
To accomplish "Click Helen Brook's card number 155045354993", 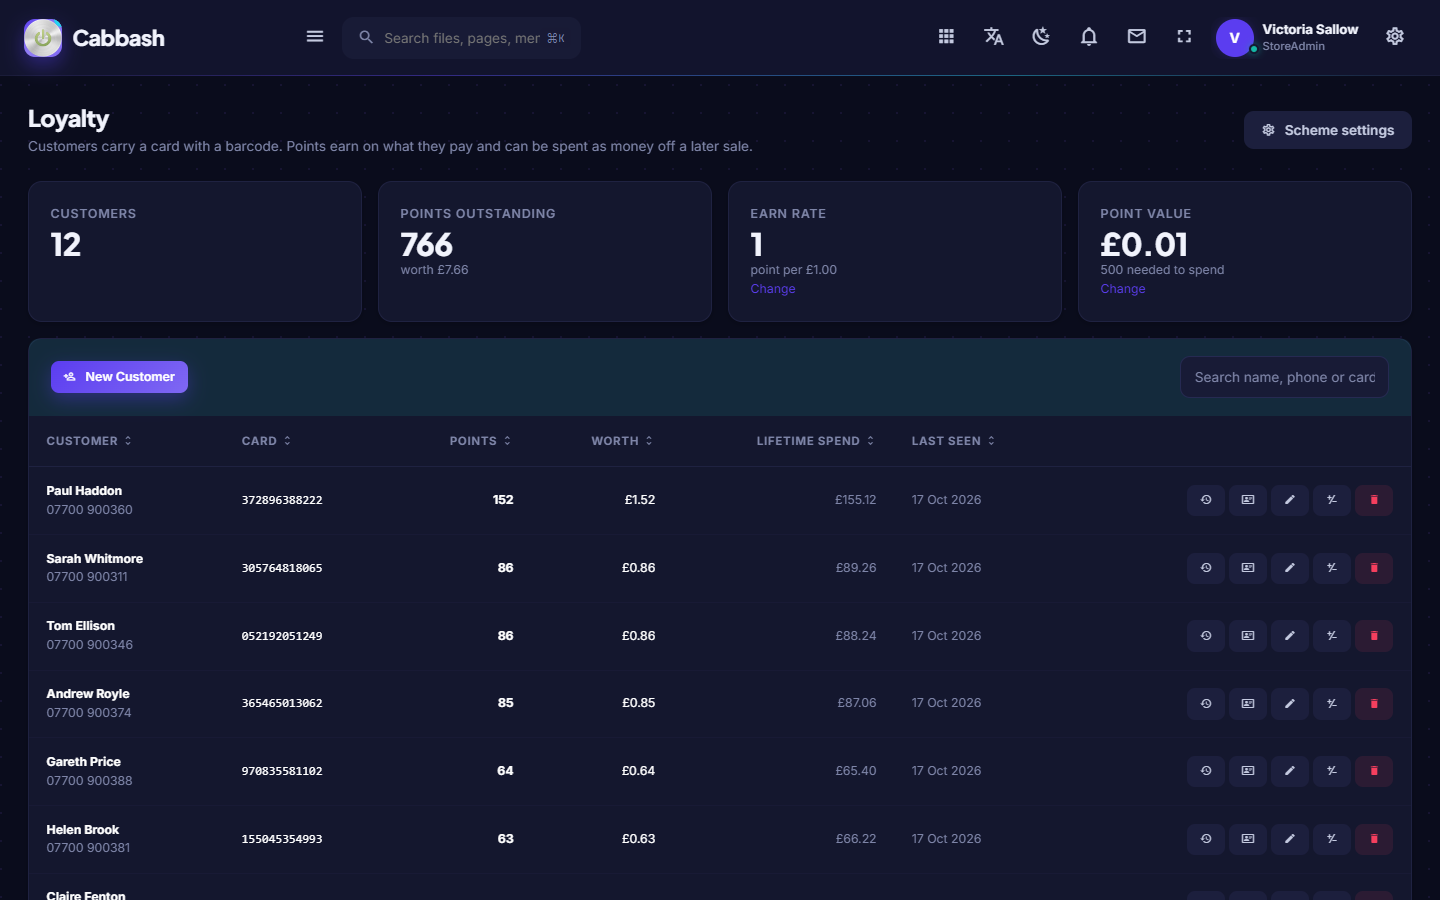I will (282, 839).
